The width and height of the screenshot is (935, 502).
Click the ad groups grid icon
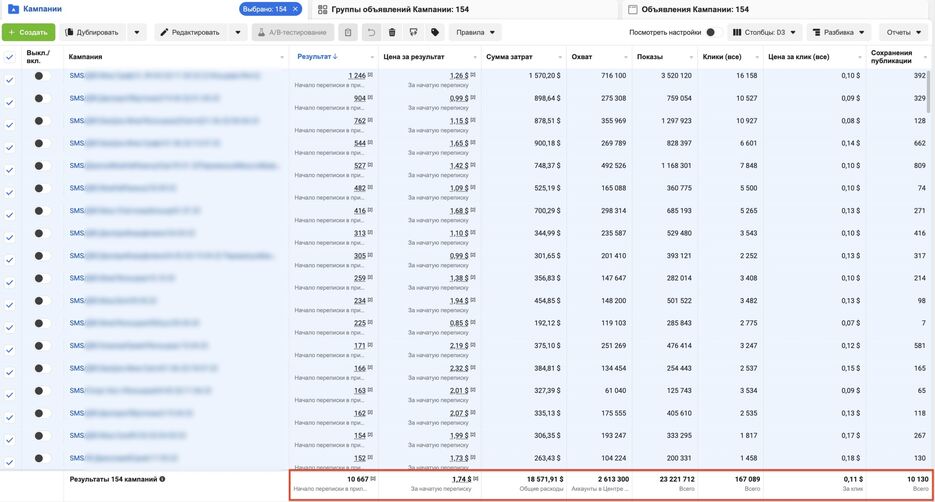coord(323,10)
